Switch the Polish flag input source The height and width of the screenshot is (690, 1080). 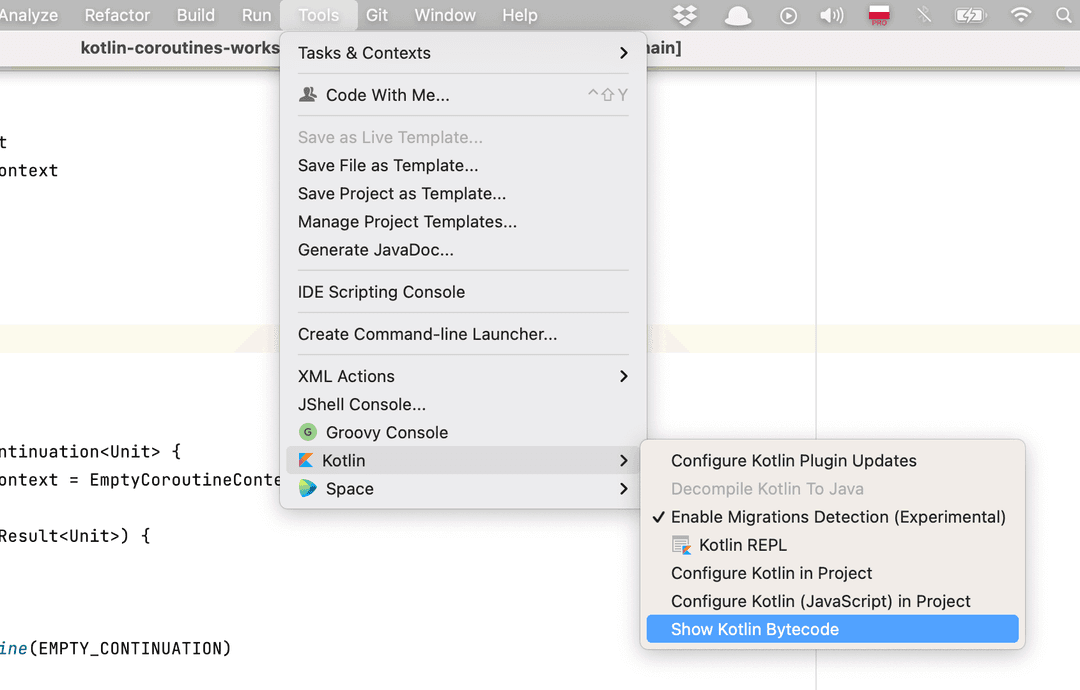[879, 15]
